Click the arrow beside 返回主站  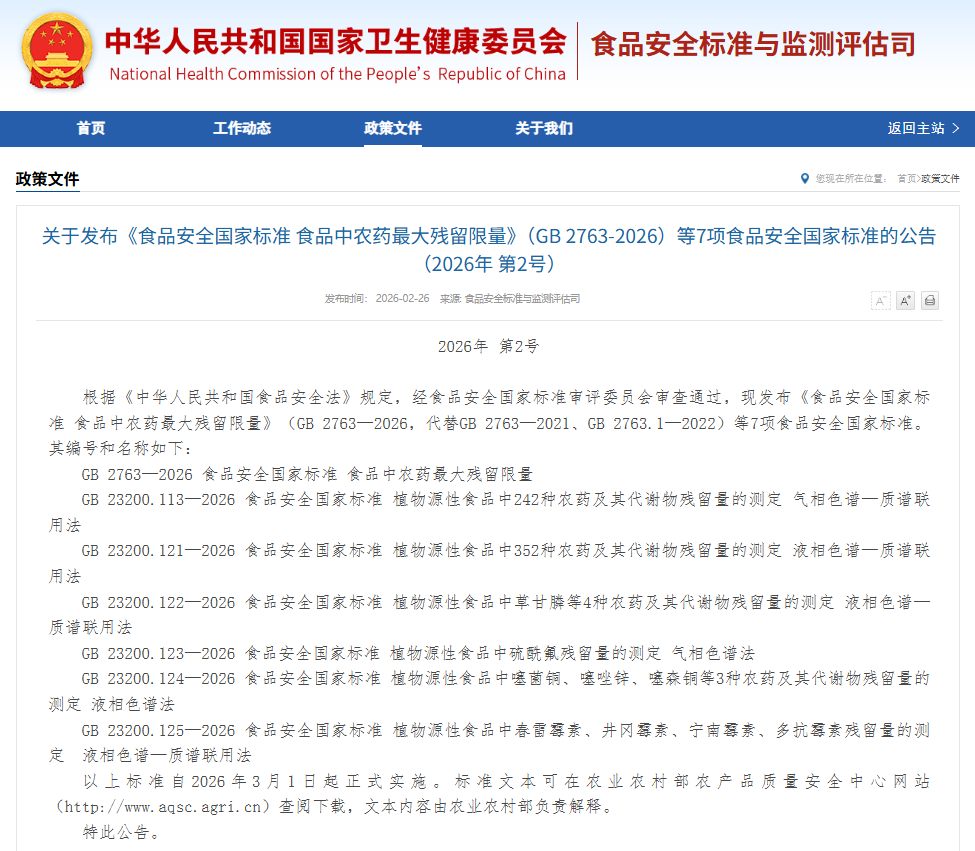[x=955, y=128]
